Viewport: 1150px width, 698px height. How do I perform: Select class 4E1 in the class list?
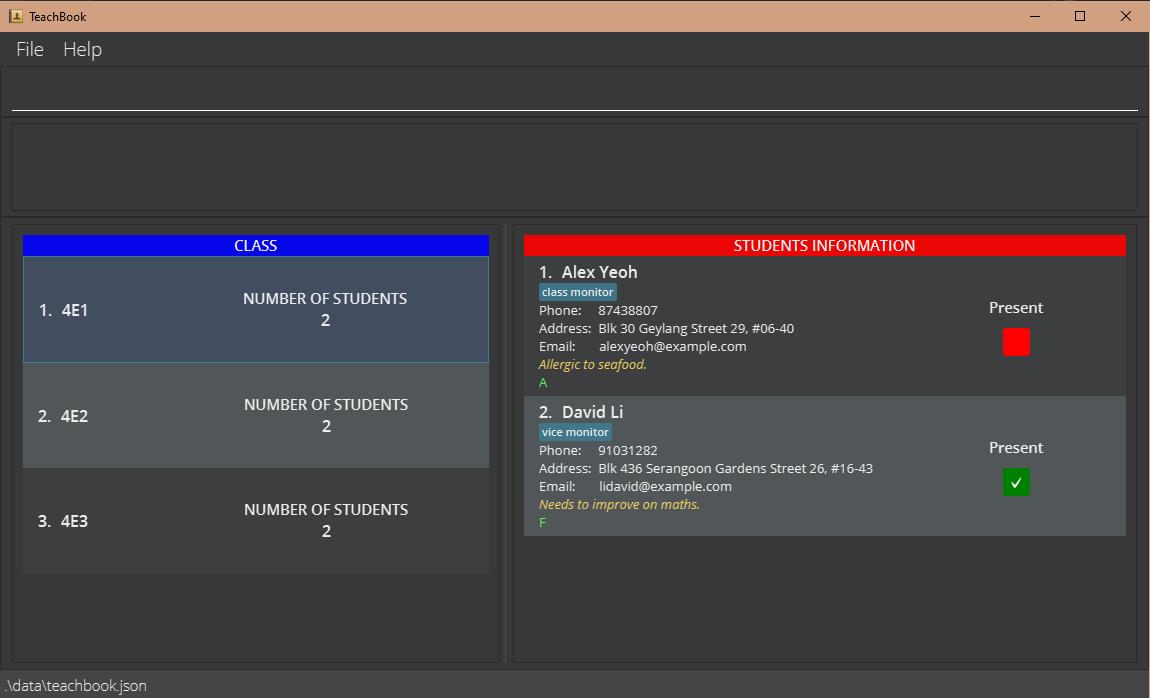coord(256,310)
